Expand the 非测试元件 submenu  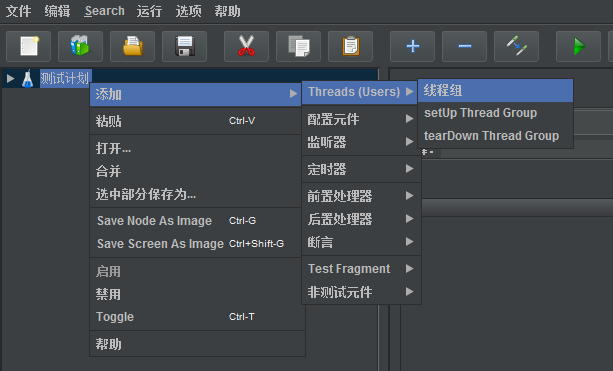pyautogui.click(x=361, y=292)
